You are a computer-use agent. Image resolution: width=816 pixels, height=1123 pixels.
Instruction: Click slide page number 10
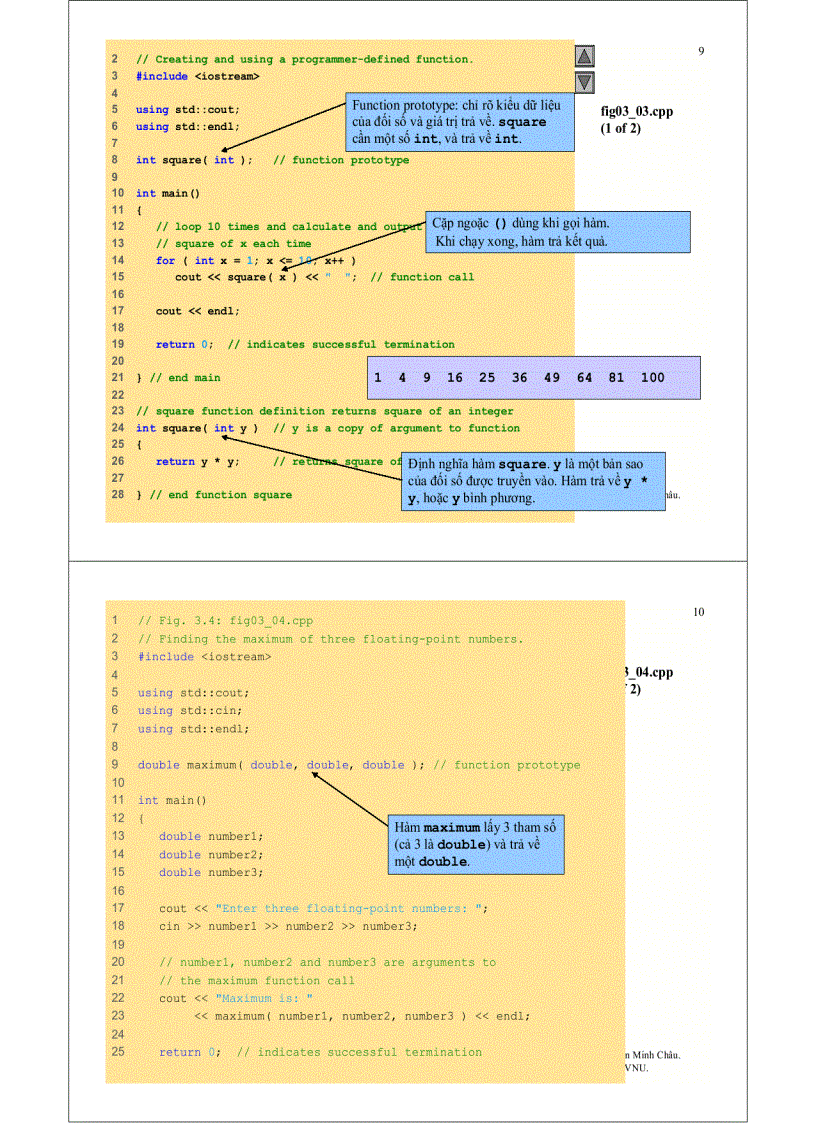point(699,612)
